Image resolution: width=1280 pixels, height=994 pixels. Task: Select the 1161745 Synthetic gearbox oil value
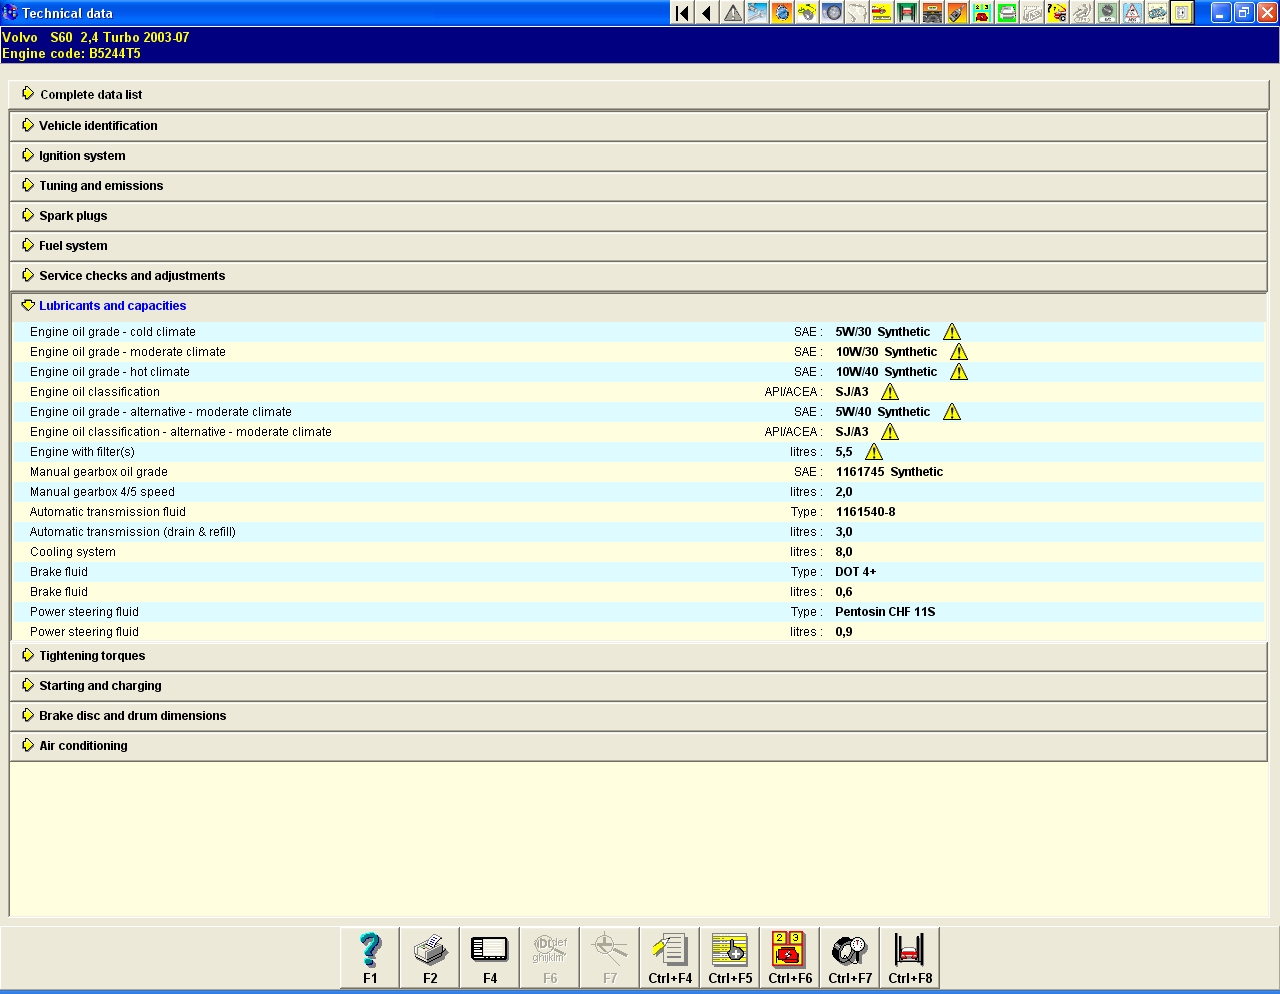[889, 472]
